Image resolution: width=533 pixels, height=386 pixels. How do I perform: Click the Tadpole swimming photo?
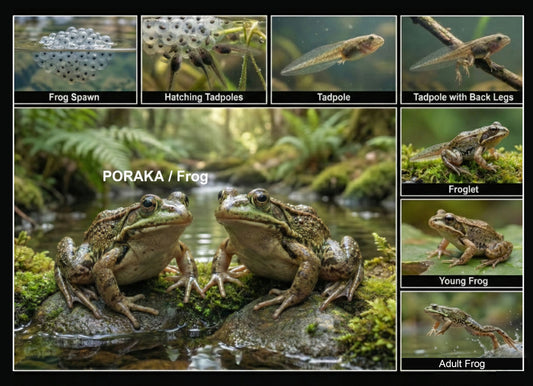334,54
